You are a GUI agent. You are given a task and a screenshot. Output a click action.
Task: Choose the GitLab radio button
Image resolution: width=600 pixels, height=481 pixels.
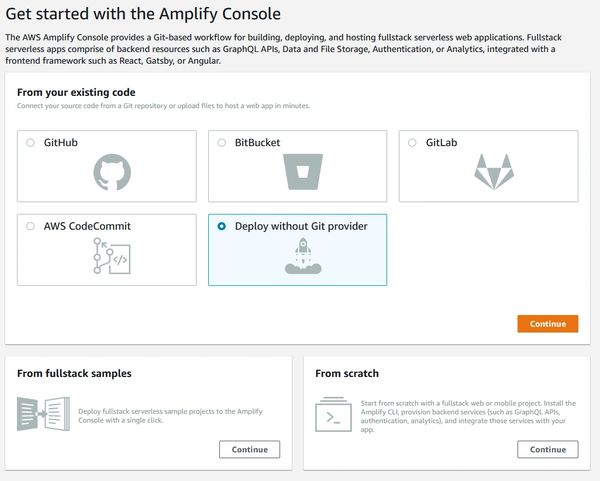point(412,143)
